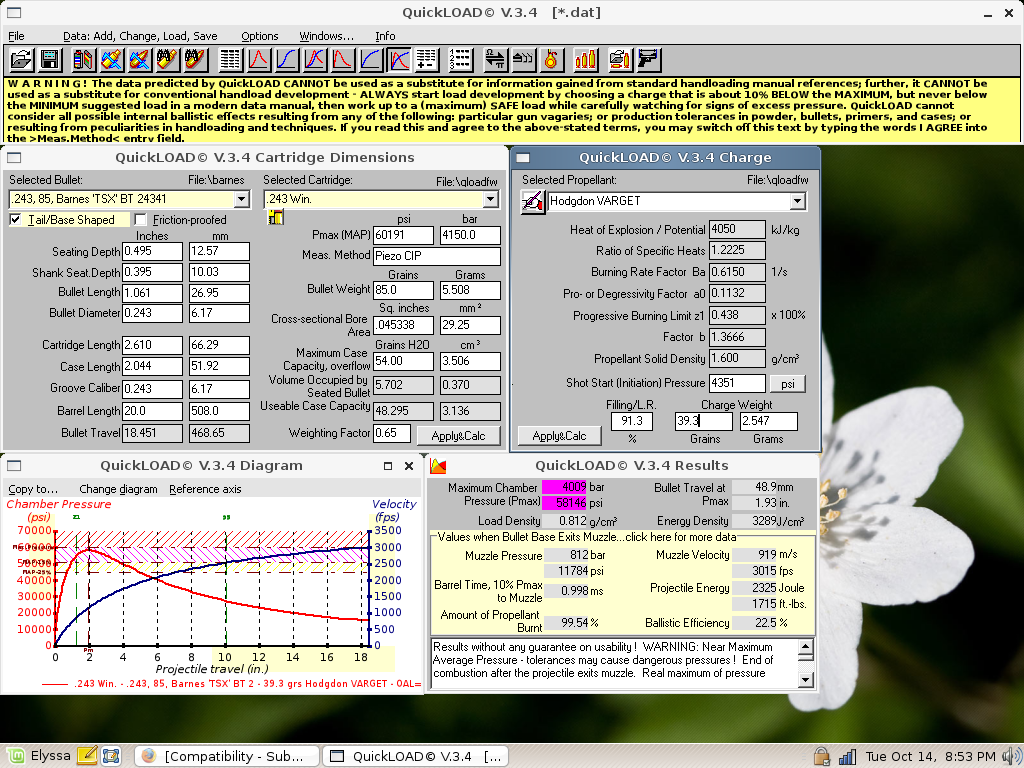Open the Windows... menu

click(326, 36)
